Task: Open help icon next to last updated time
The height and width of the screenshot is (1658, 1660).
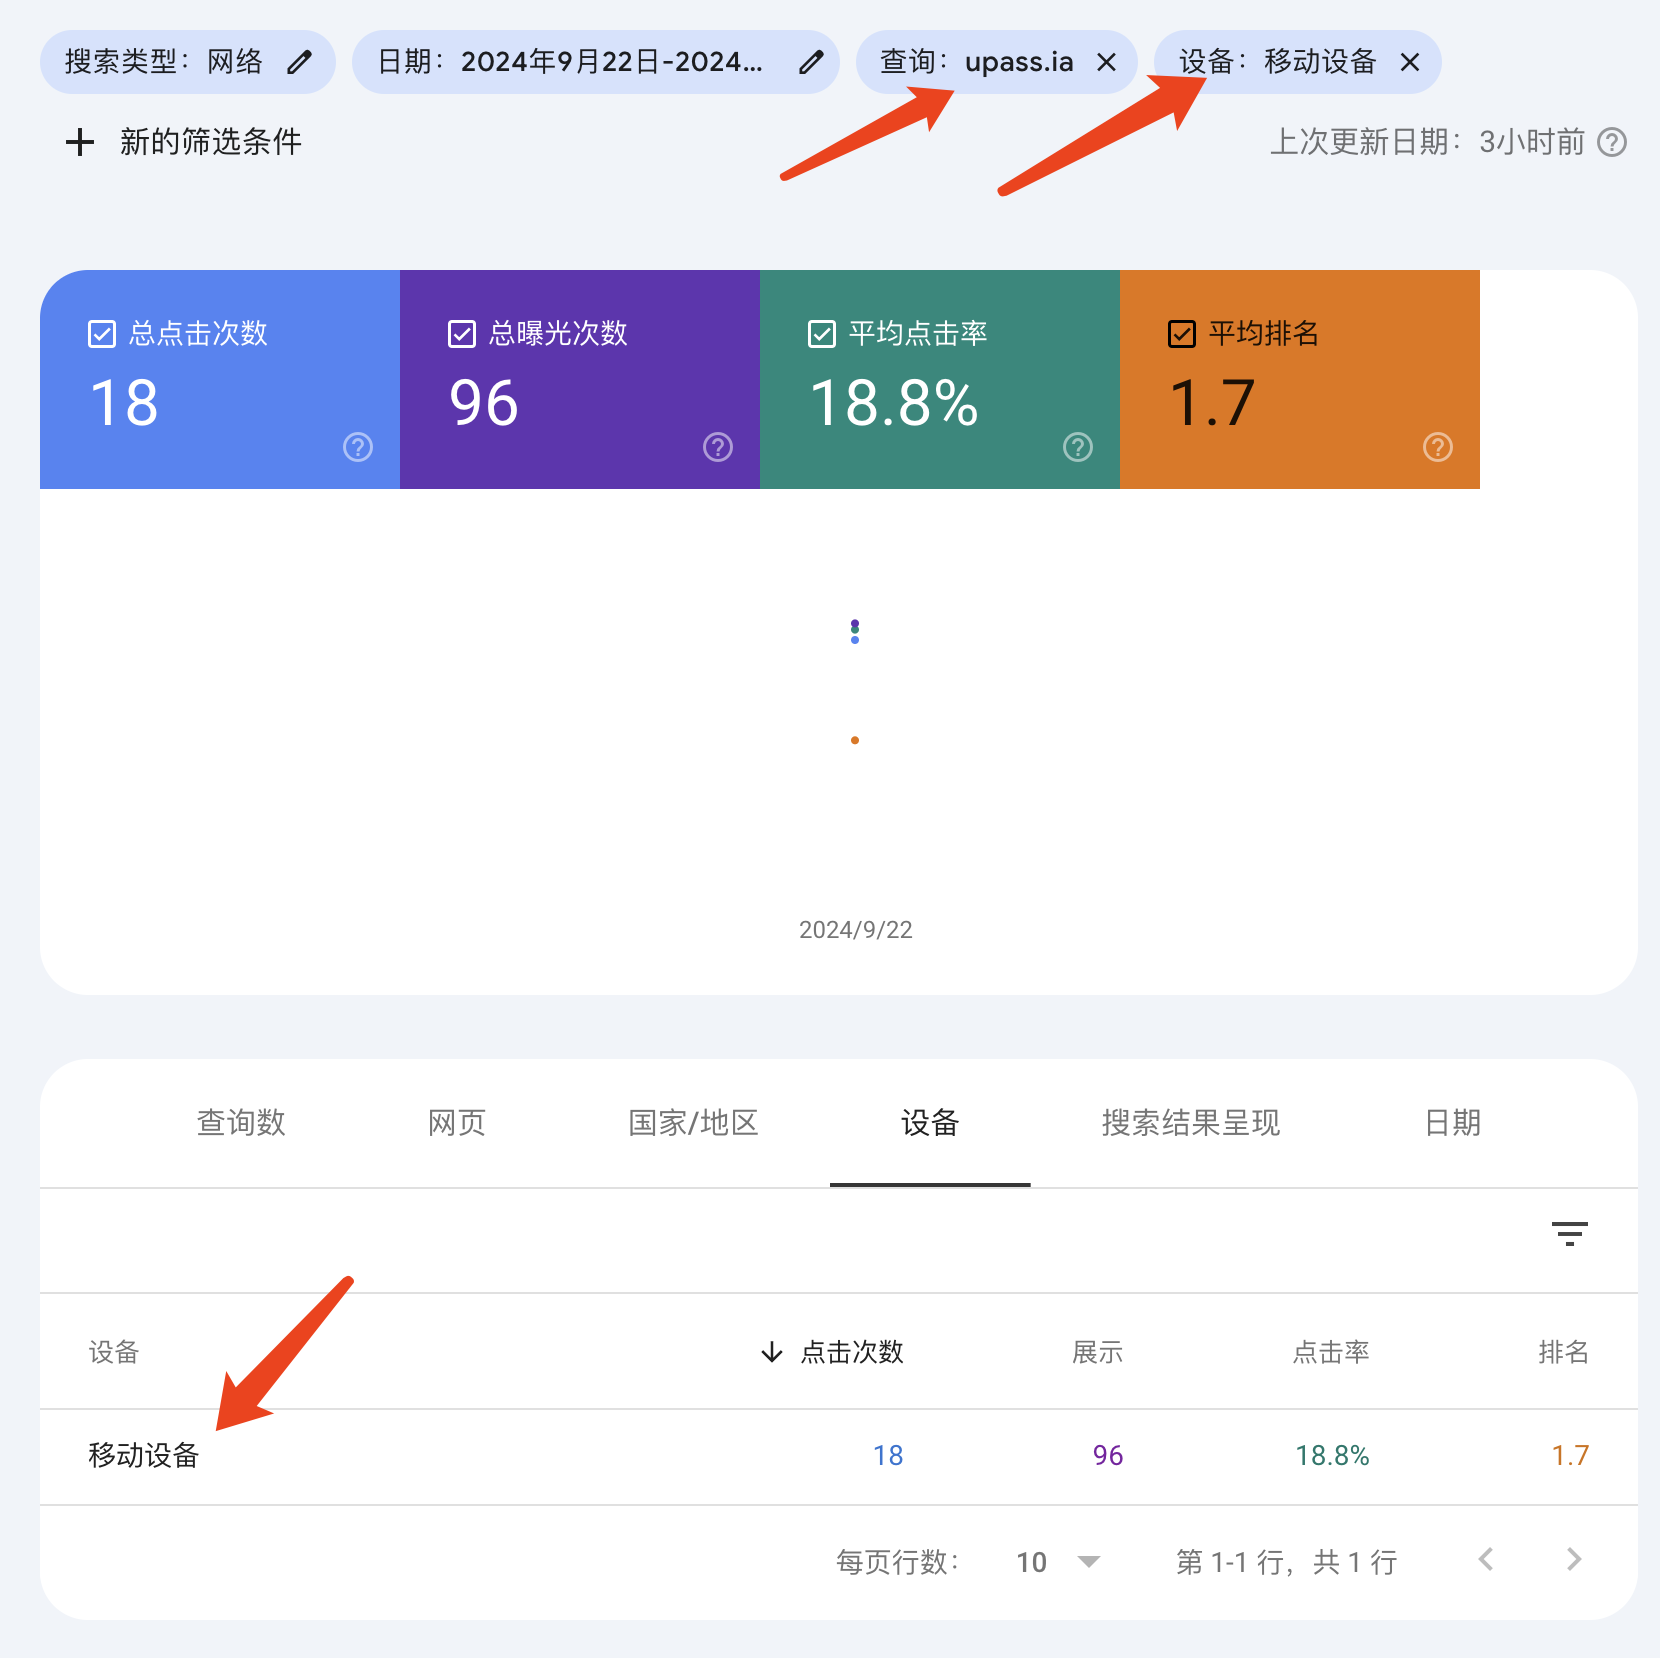Action: [1612, 142]
